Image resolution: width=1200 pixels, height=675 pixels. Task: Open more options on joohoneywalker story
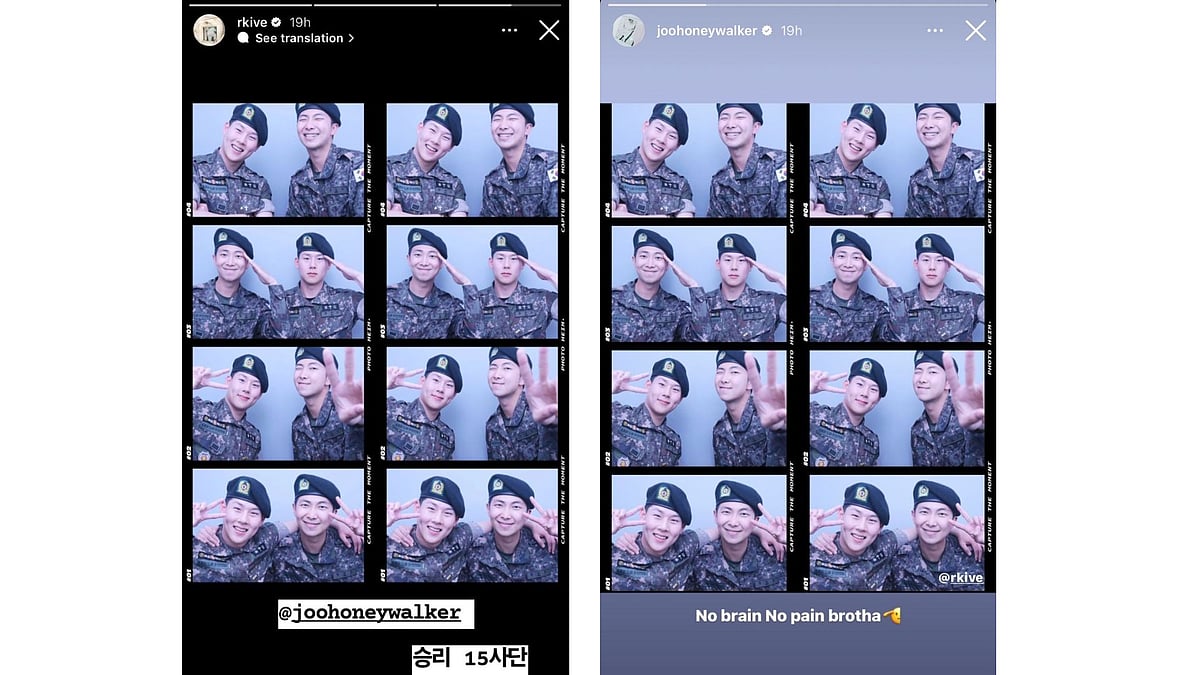935,31
